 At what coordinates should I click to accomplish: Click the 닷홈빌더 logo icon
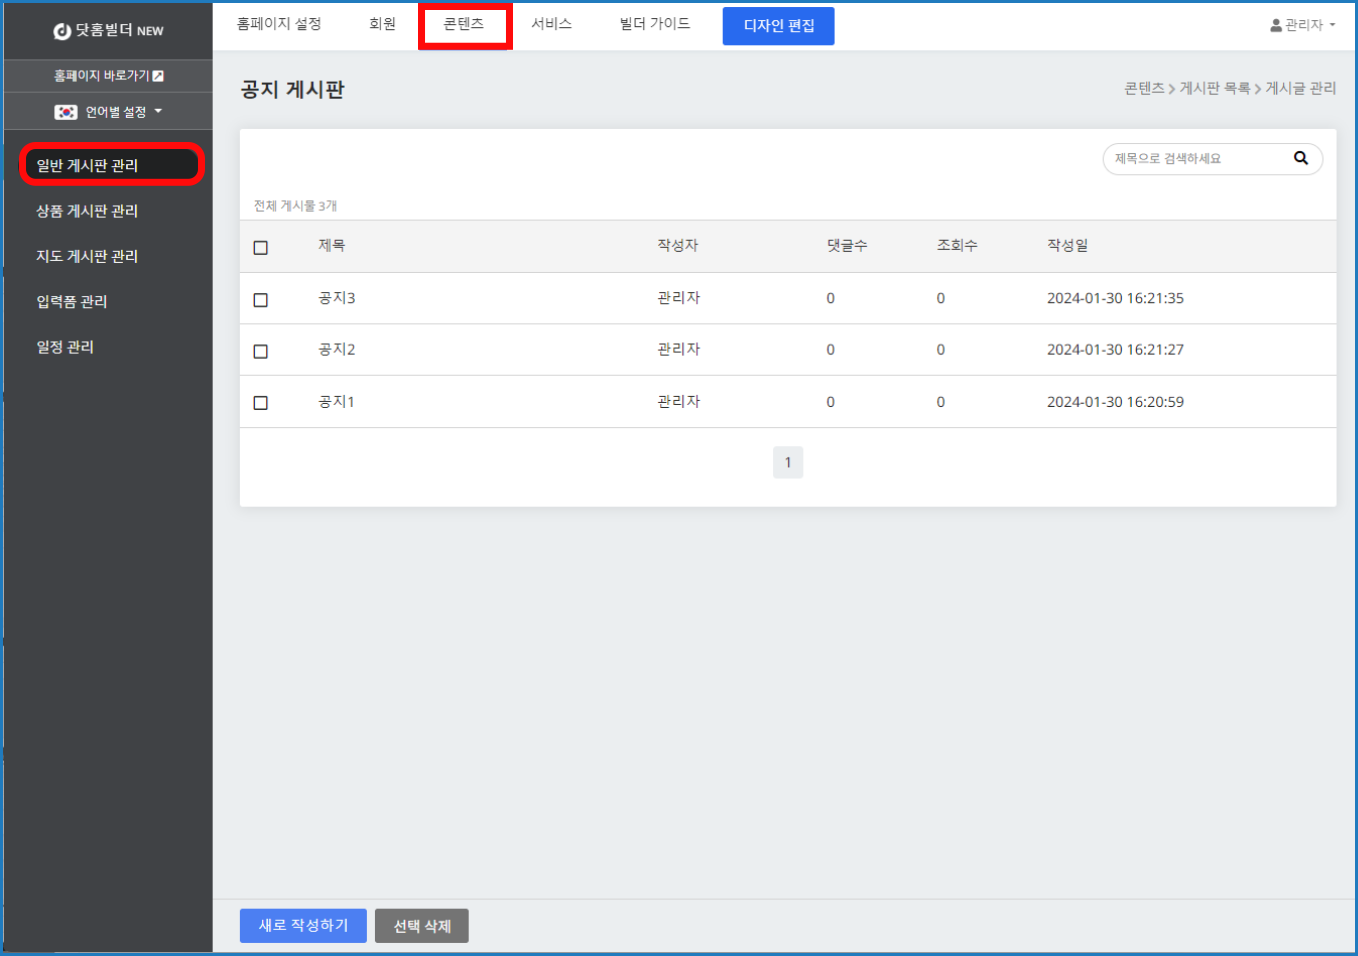tap(62, 31)
